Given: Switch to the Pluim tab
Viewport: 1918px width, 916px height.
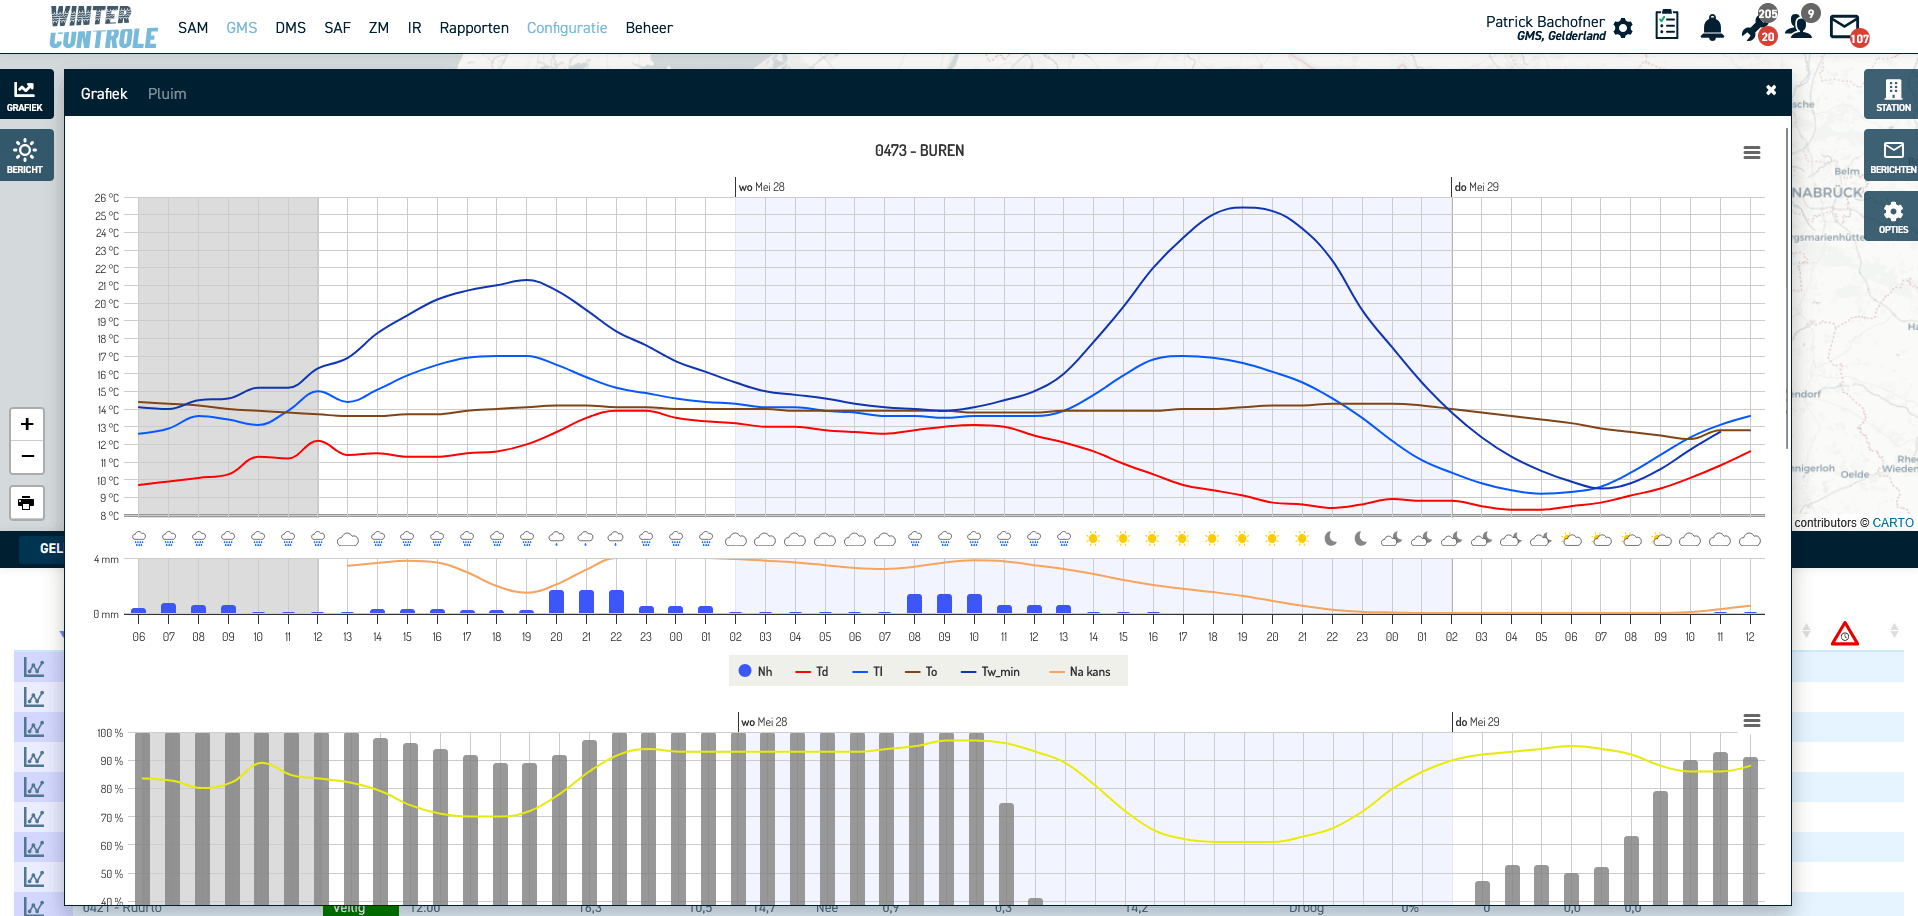Looking at the screenshot, I should point(167,94).
